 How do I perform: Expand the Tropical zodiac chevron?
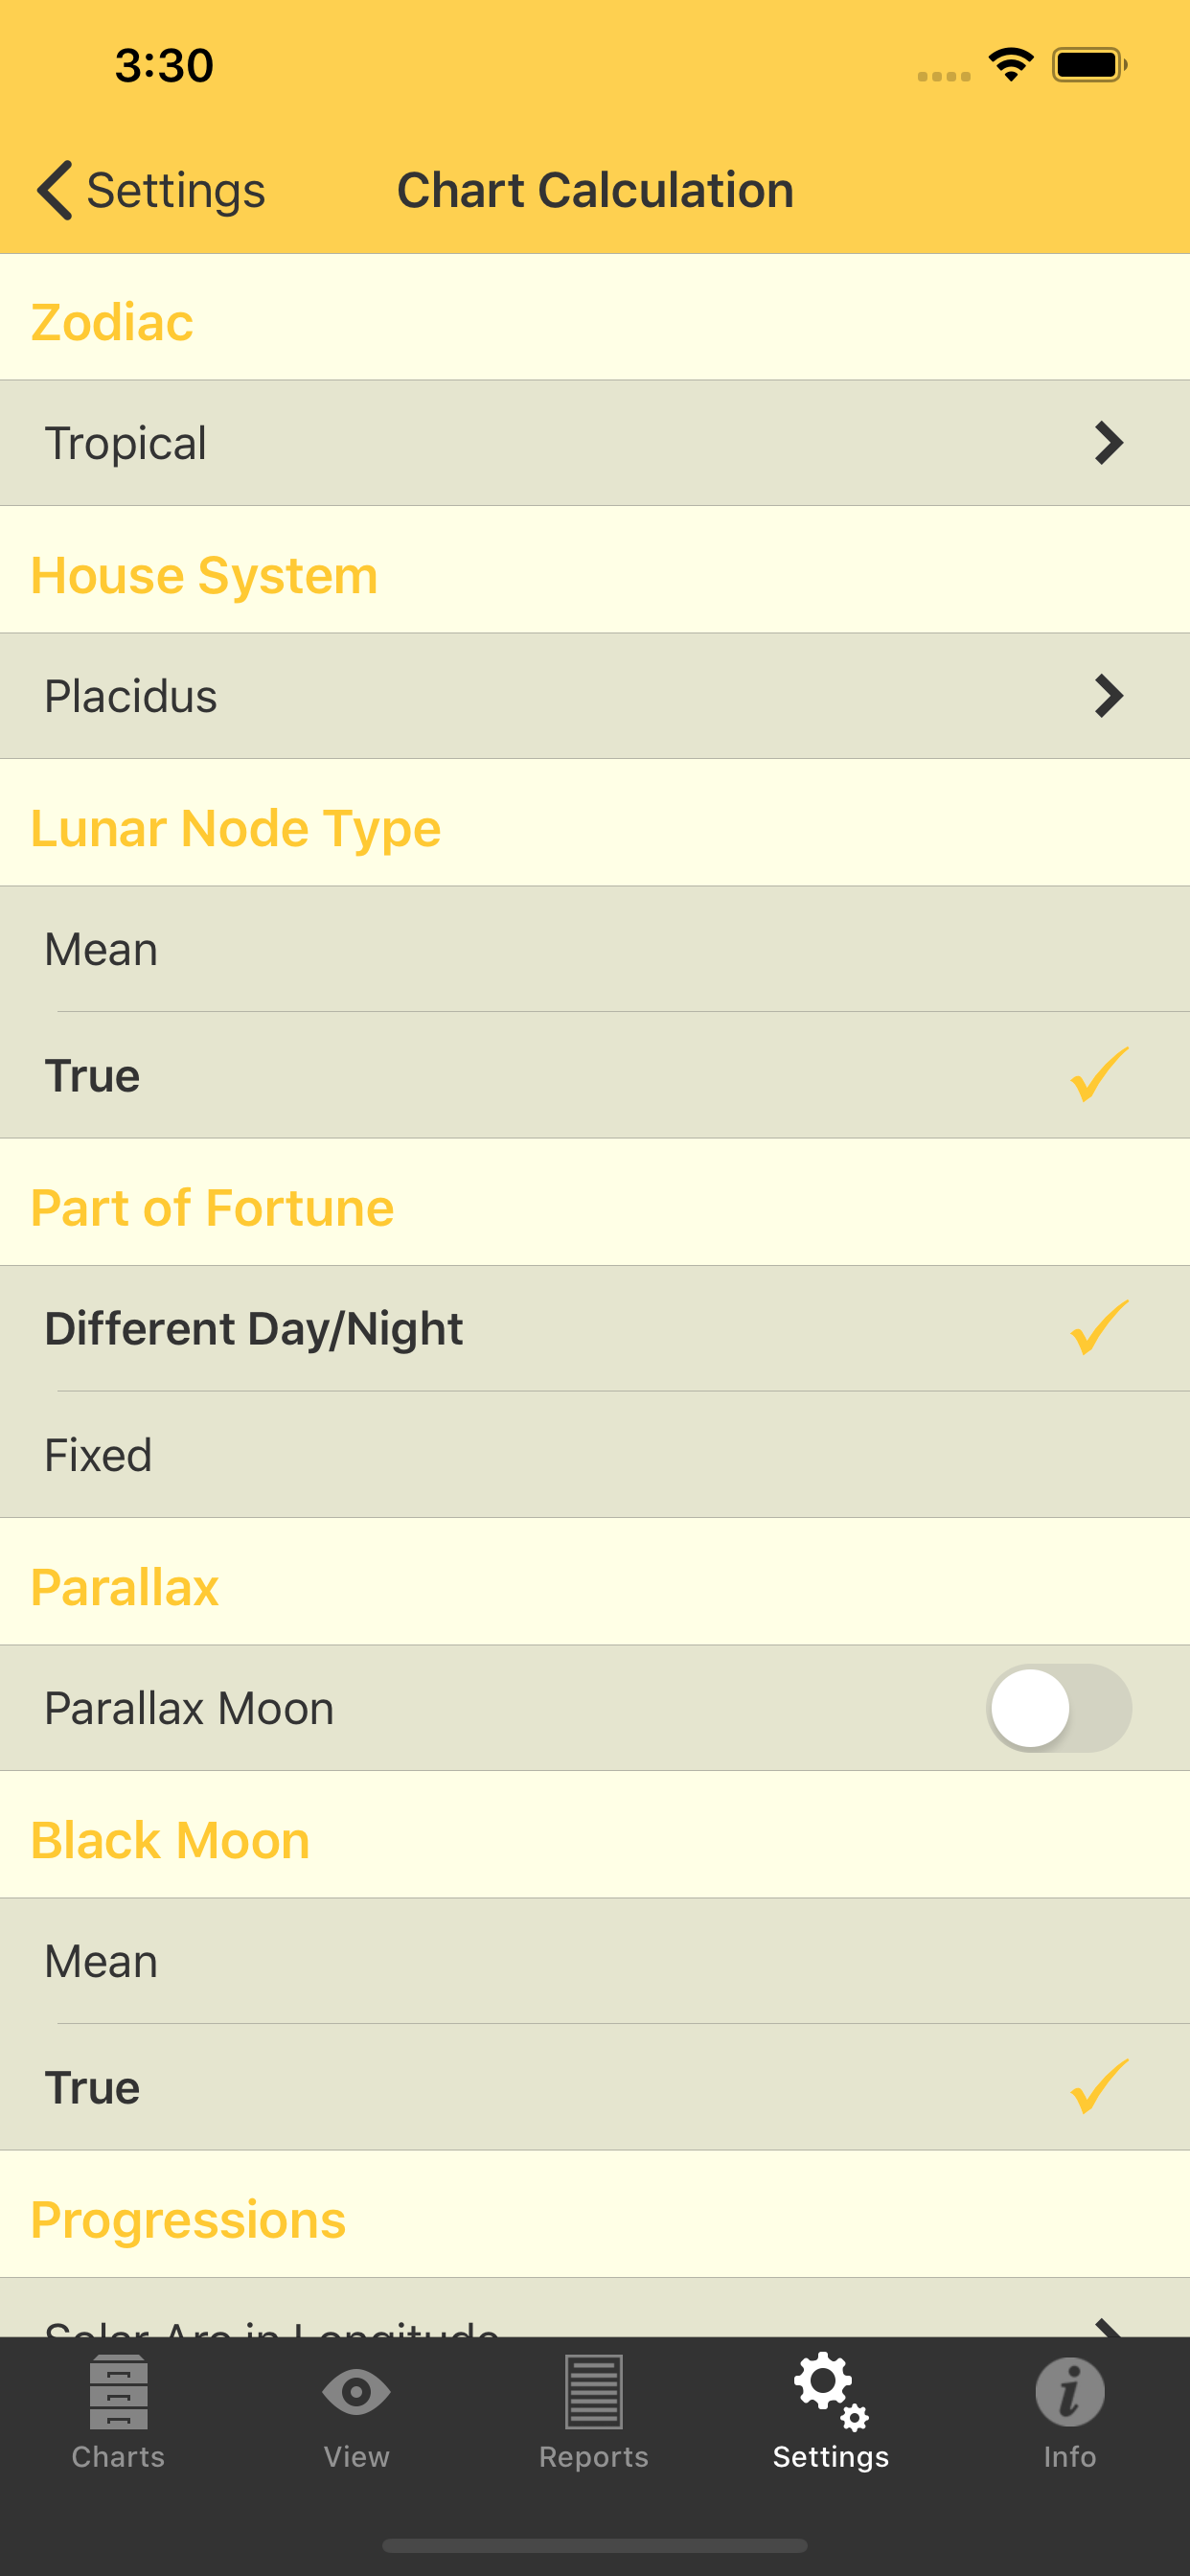coord(1108,443)
